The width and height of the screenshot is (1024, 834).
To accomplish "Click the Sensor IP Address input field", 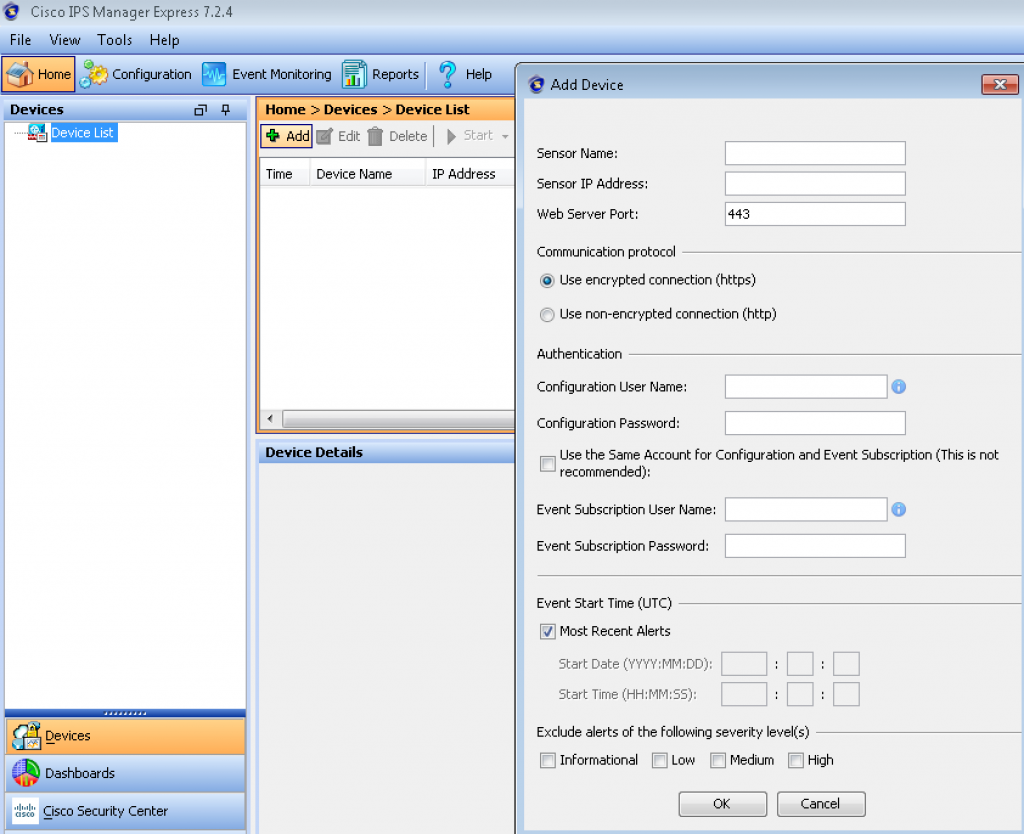I will pyautogui.click(x=815, y=184).
